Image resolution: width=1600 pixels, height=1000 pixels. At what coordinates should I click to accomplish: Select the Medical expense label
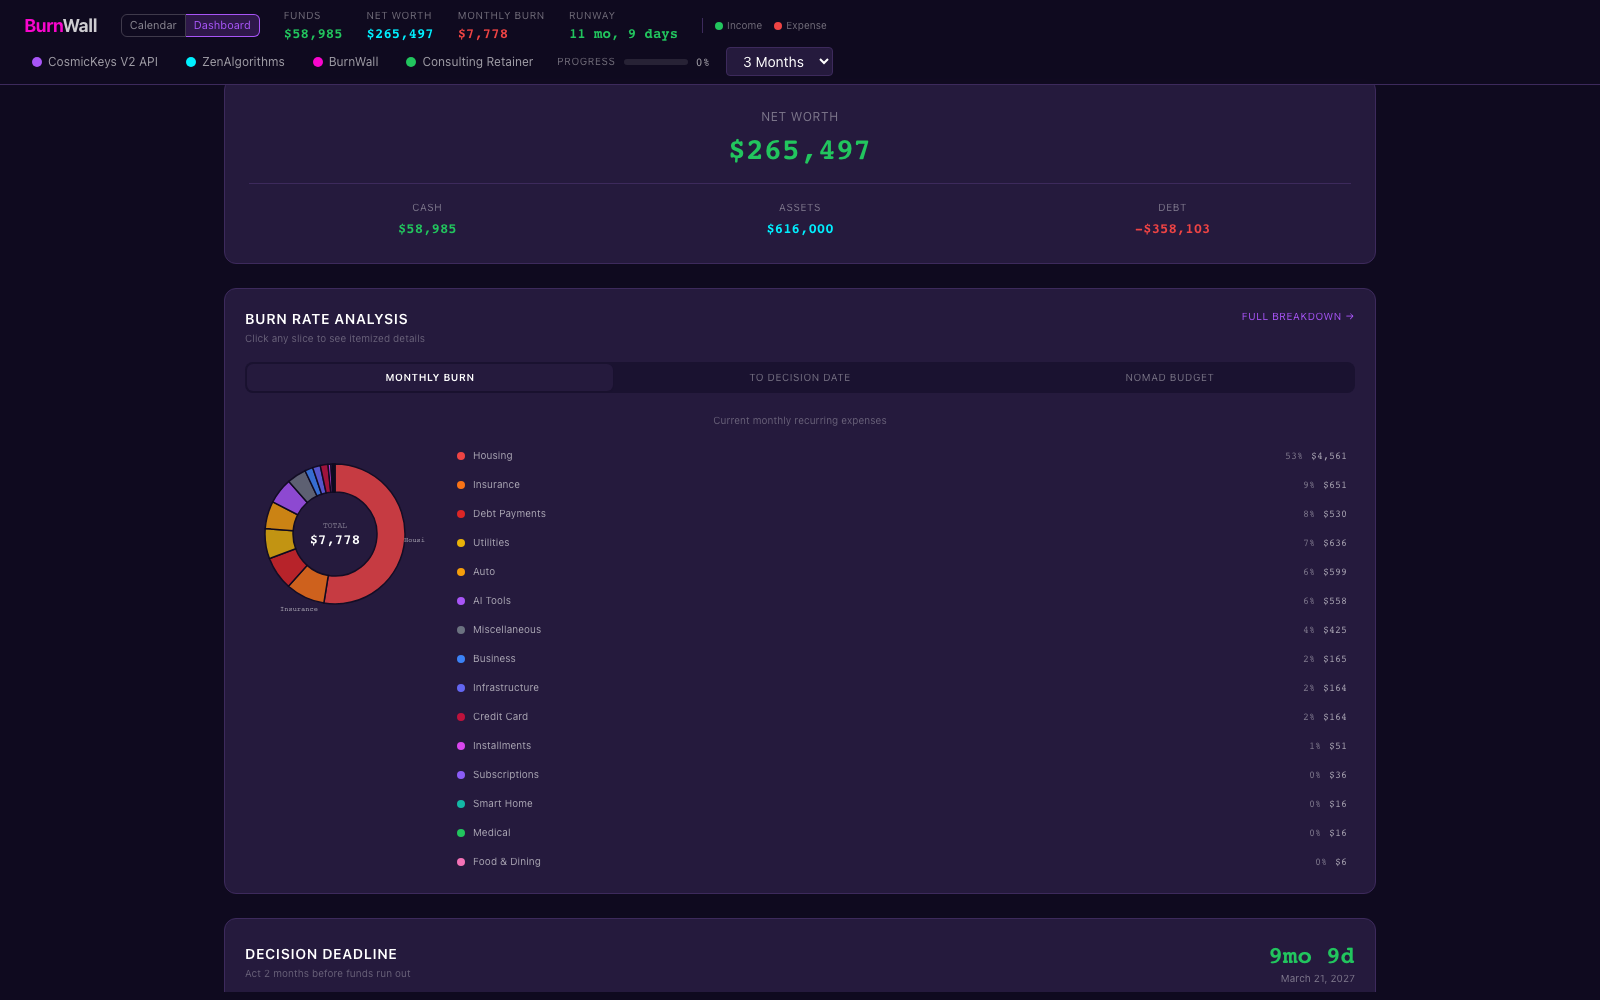tap(492, 833)
